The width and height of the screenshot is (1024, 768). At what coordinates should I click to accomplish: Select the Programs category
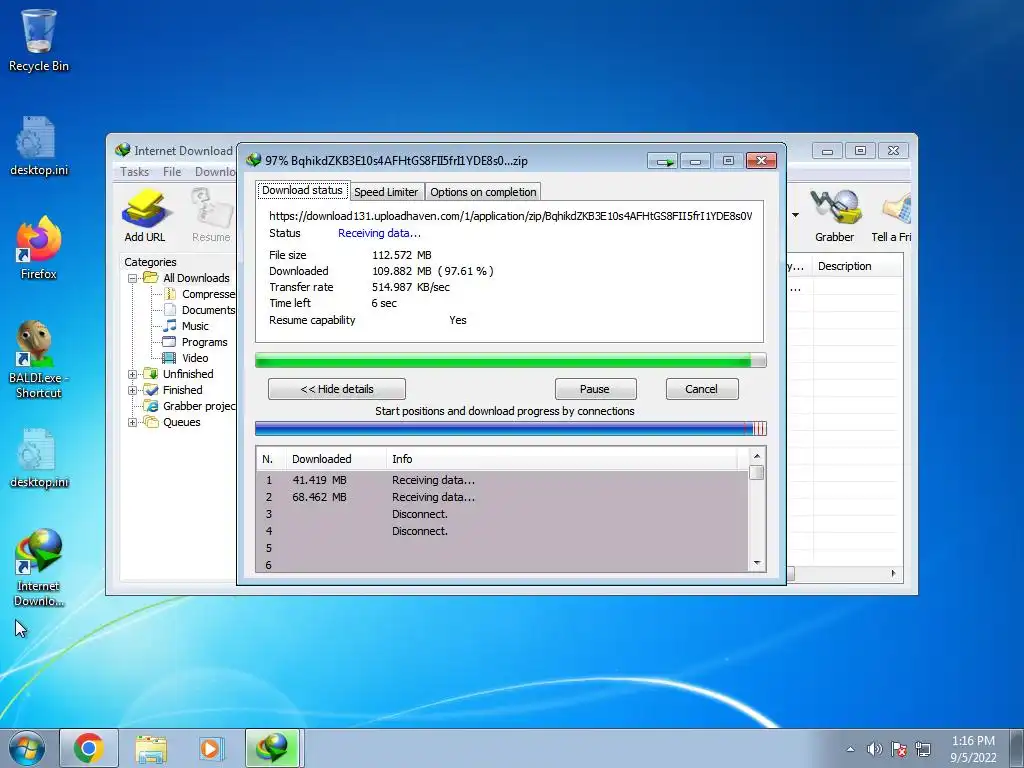[195, 342]
